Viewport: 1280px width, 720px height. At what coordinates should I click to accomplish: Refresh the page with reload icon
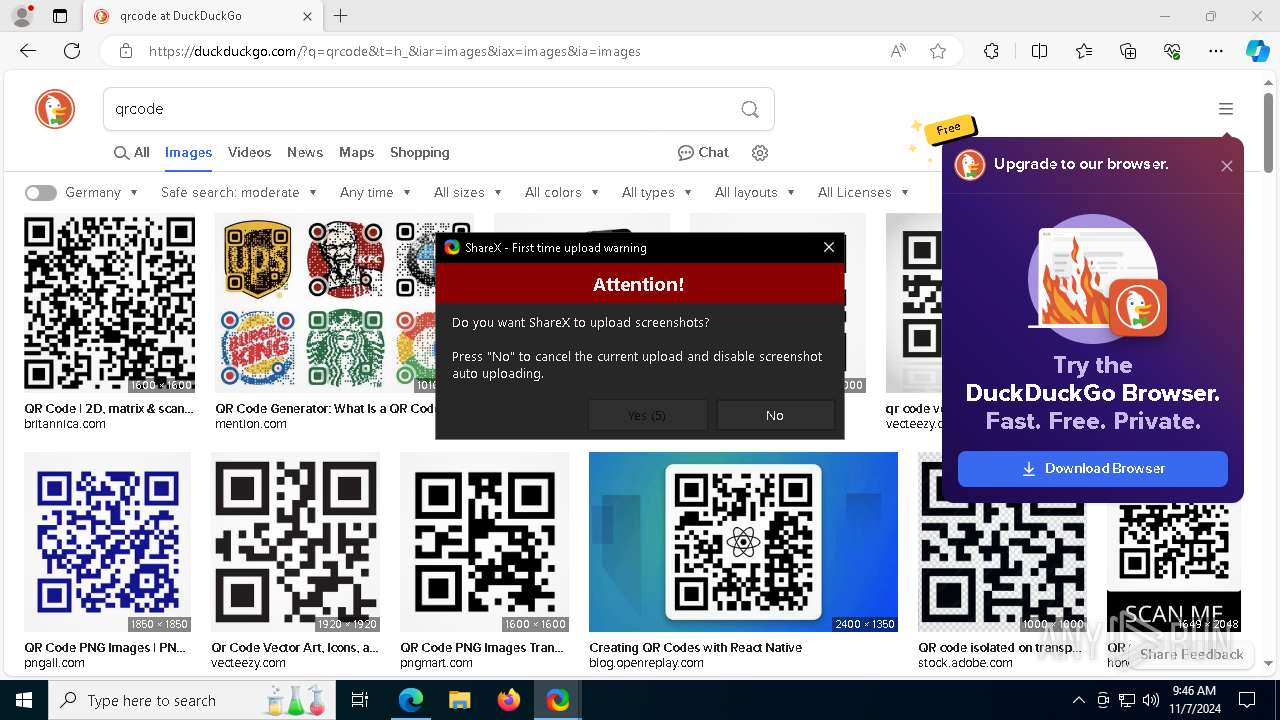click(72, 51)
